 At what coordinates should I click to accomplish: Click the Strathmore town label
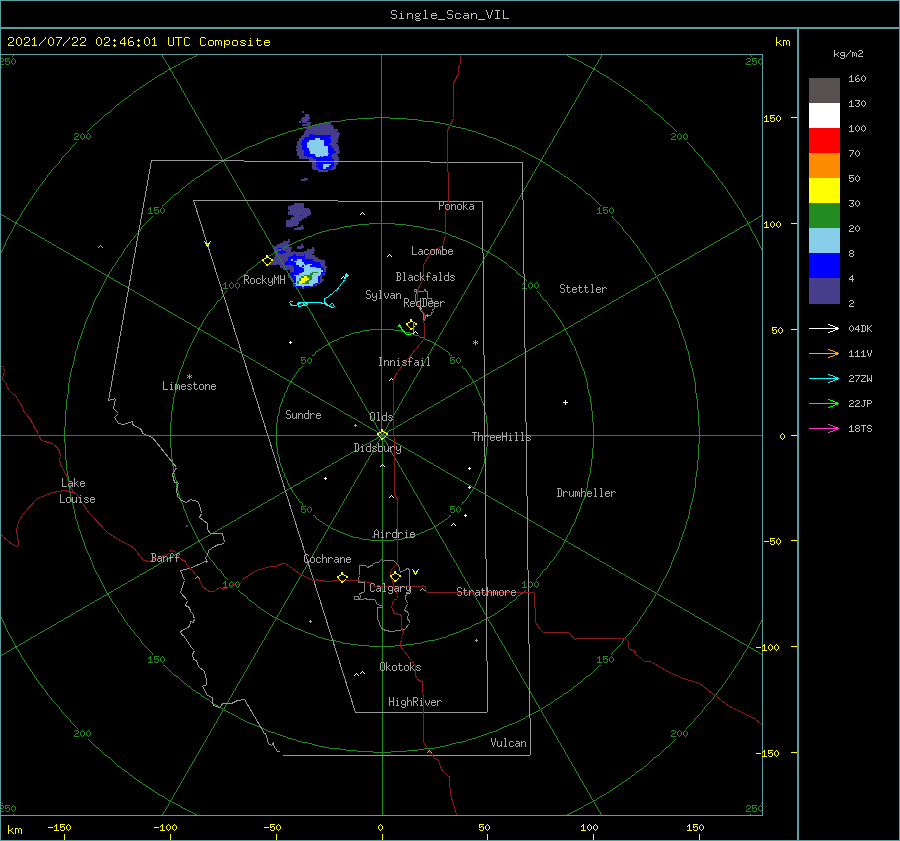486,592
